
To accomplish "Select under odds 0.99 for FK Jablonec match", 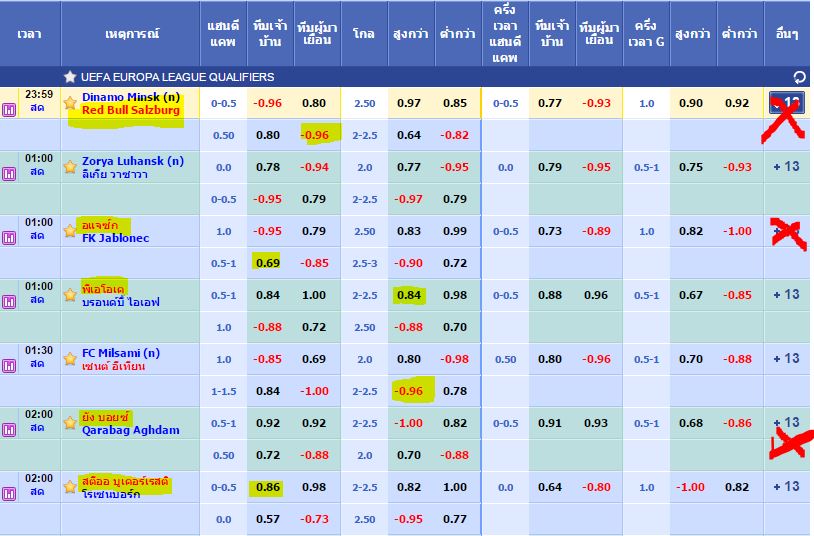I will point(455,231).
